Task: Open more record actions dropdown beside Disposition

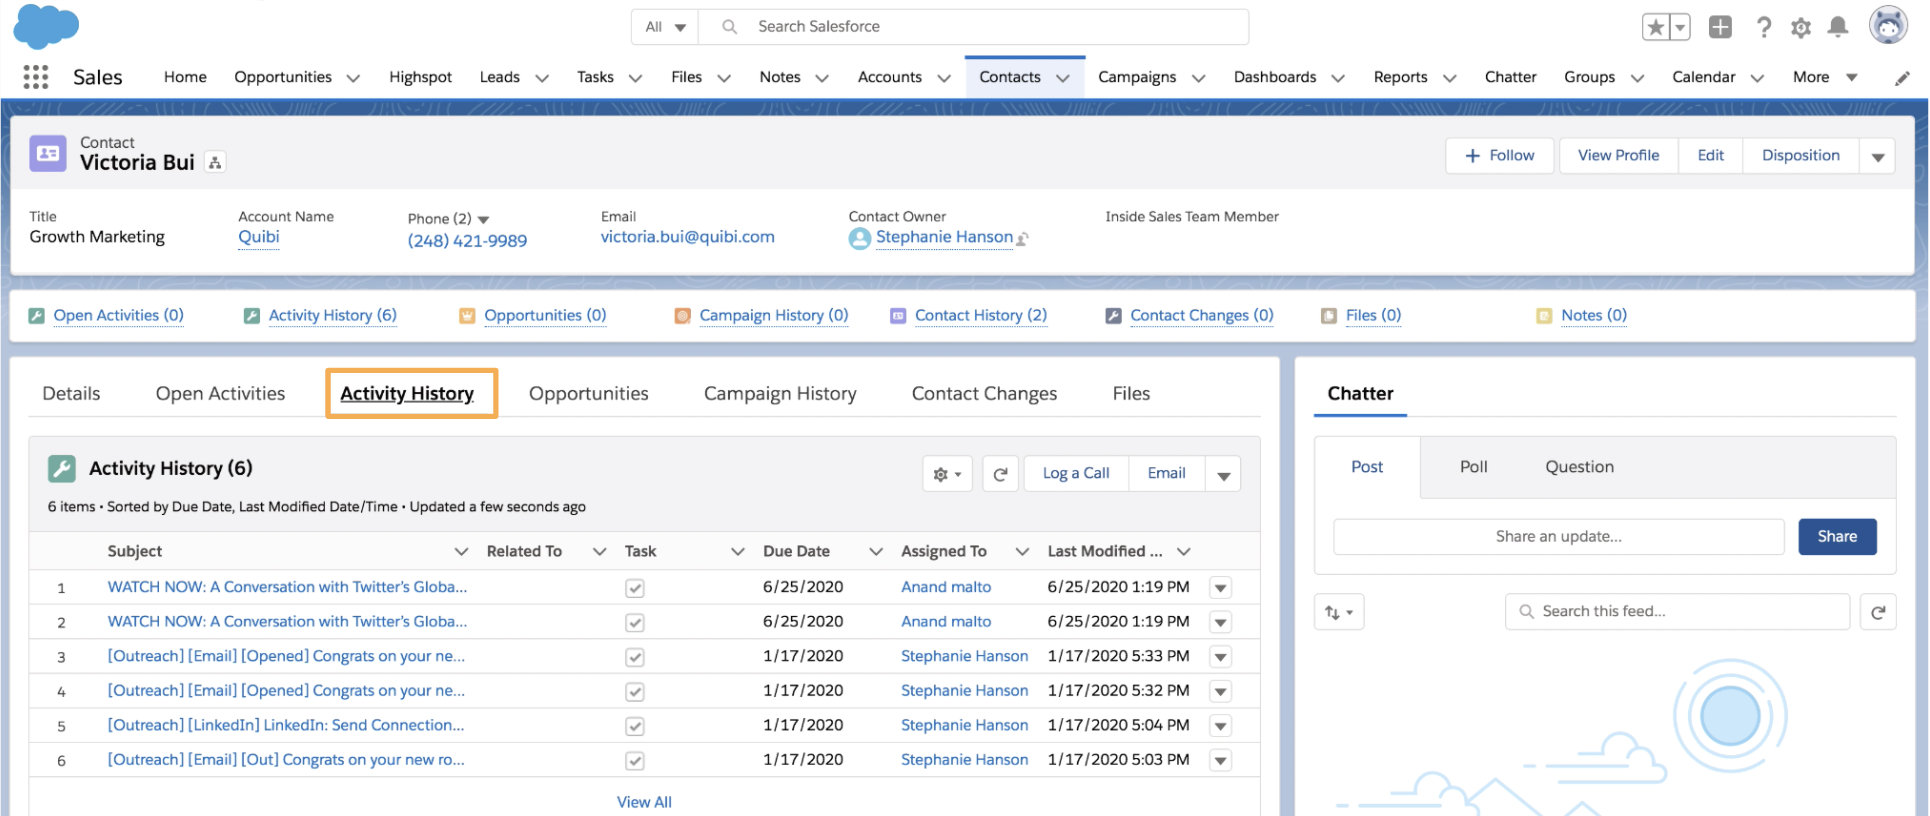Action: 1878,156
